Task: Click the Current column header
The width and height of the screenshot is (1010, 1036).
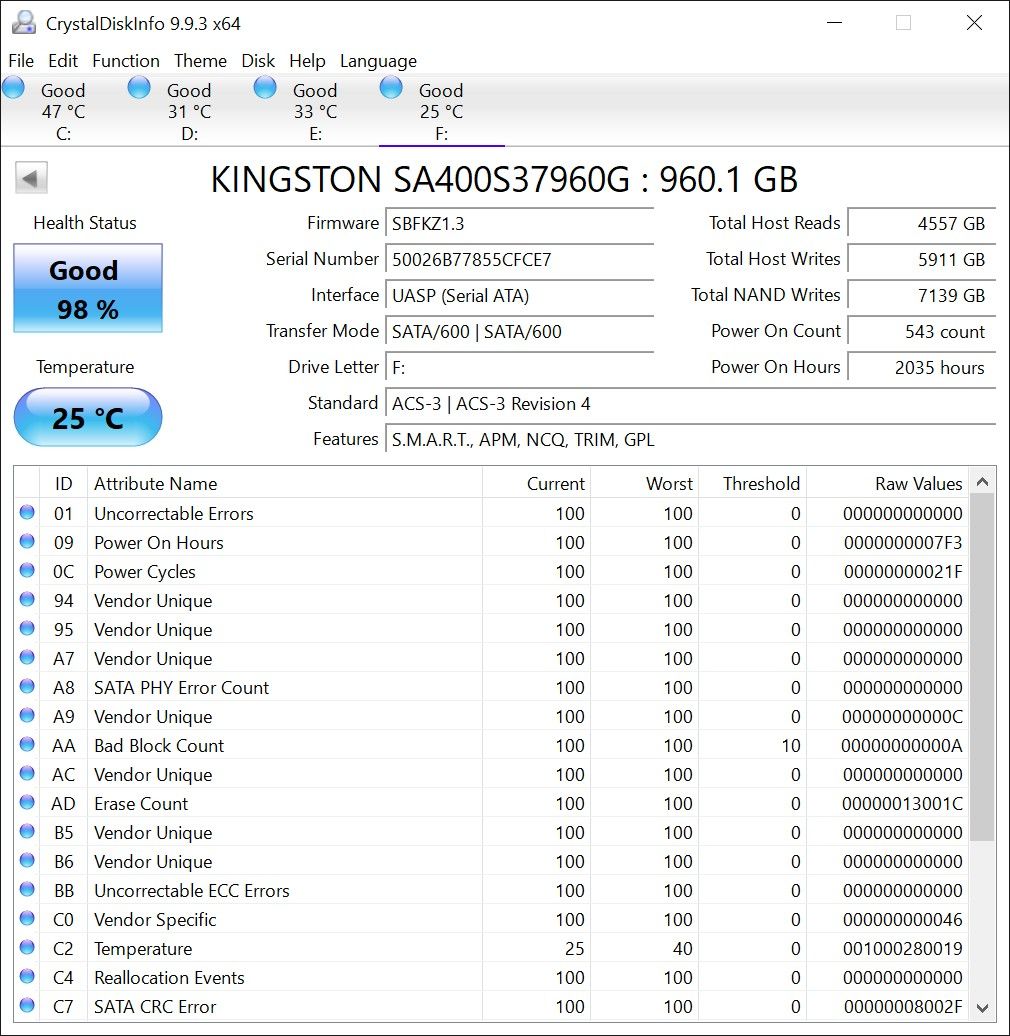Action: pos(536,484)
